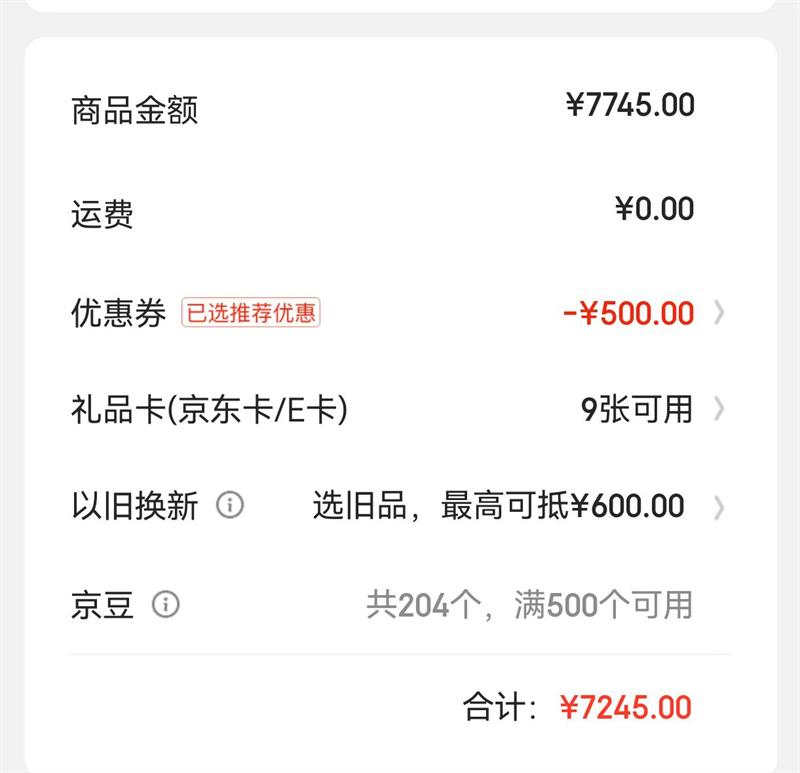Expand gift card options using 礼品卡 chevron
This screenshot has height=773, width=800.
[x=719, y=409]
